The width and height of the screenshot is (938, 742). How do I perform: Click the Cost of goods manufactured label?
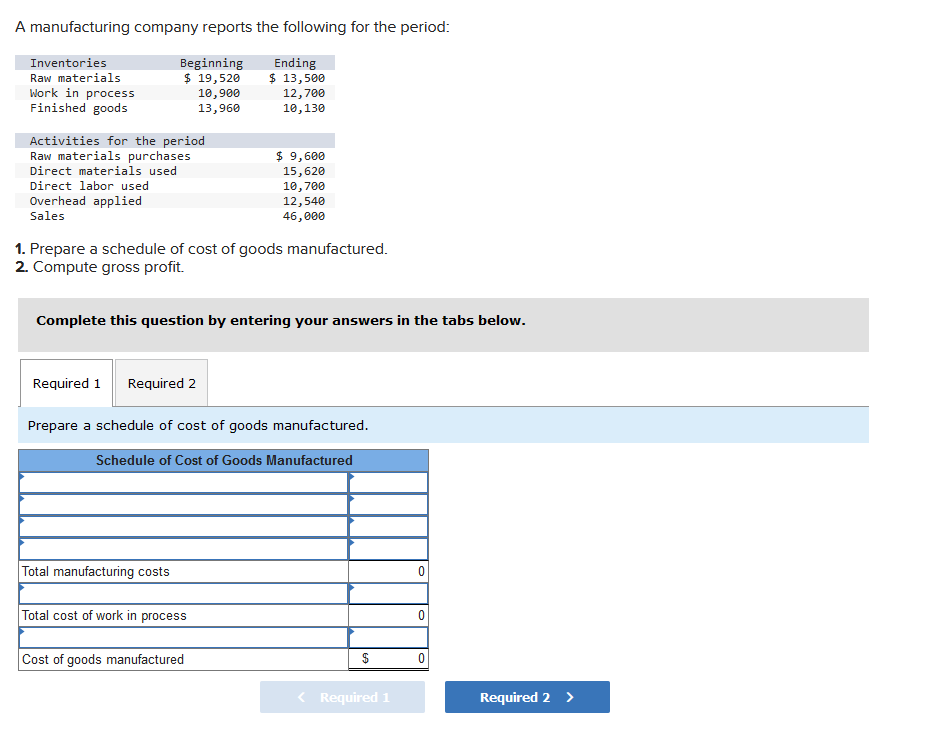tap(103, 659)
